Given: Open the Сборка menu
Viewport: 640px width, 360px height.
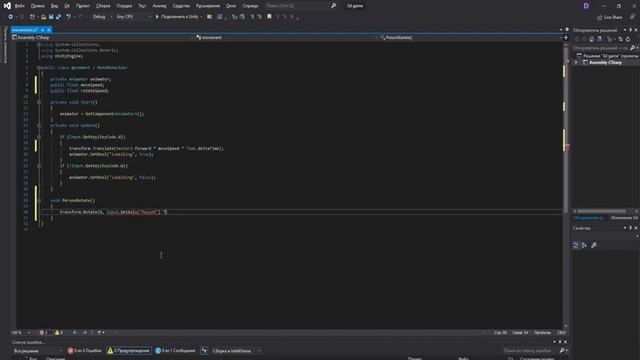Looking at the screenshot, I should tap(103, 6).
